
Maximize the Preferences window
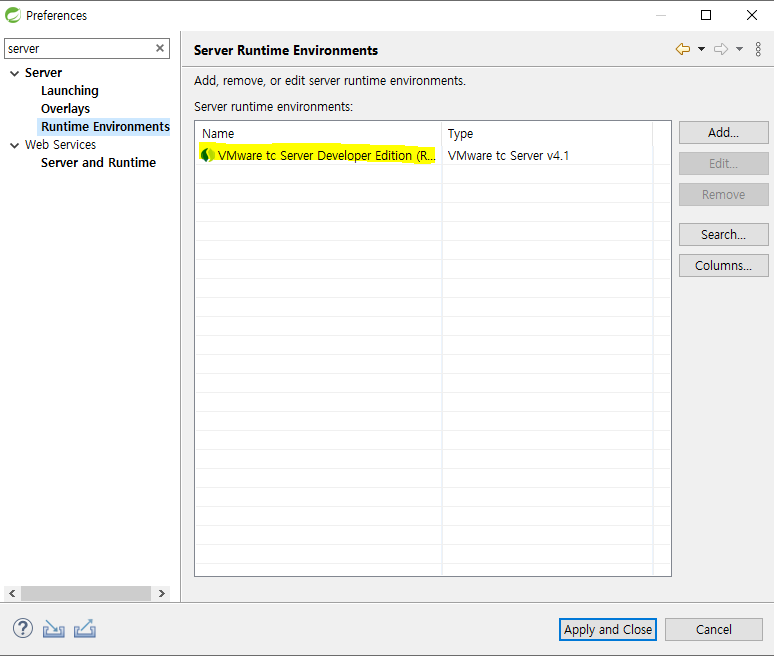point(706,15)
